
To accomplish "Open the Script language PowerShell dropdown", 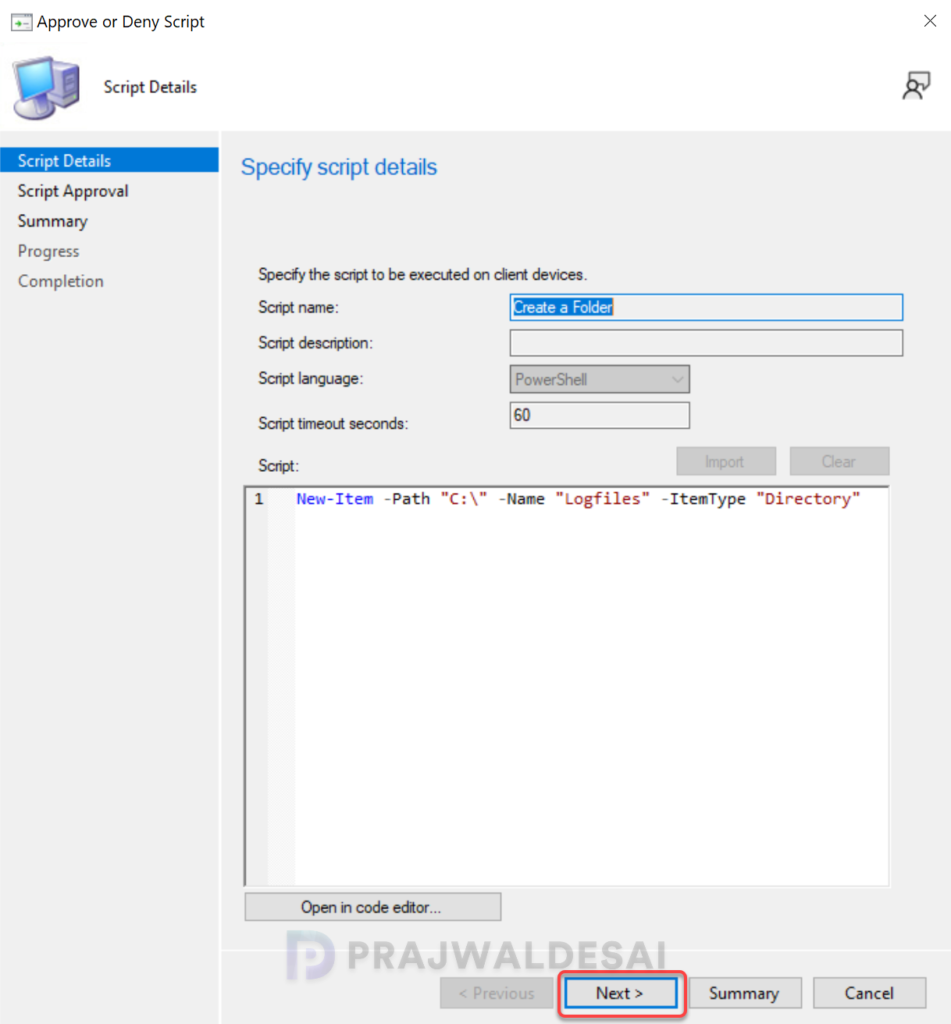I will click(x=599, y=379).
